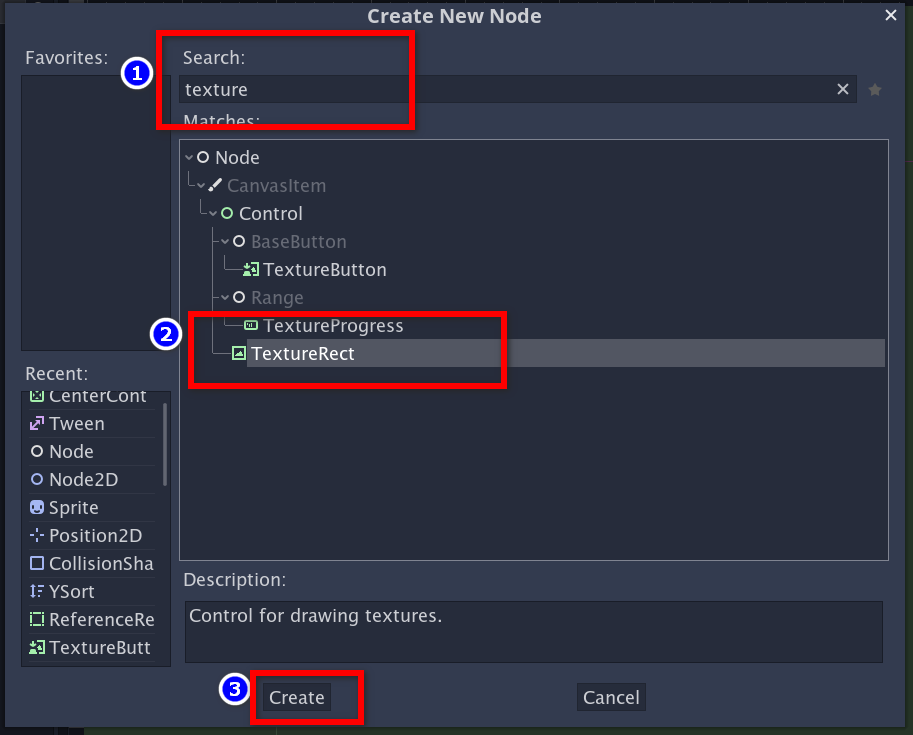Viewport: 913px width, 735px height.
Task: Click the Sprite icon in Recent list
Action: click(x=37, y=507)
